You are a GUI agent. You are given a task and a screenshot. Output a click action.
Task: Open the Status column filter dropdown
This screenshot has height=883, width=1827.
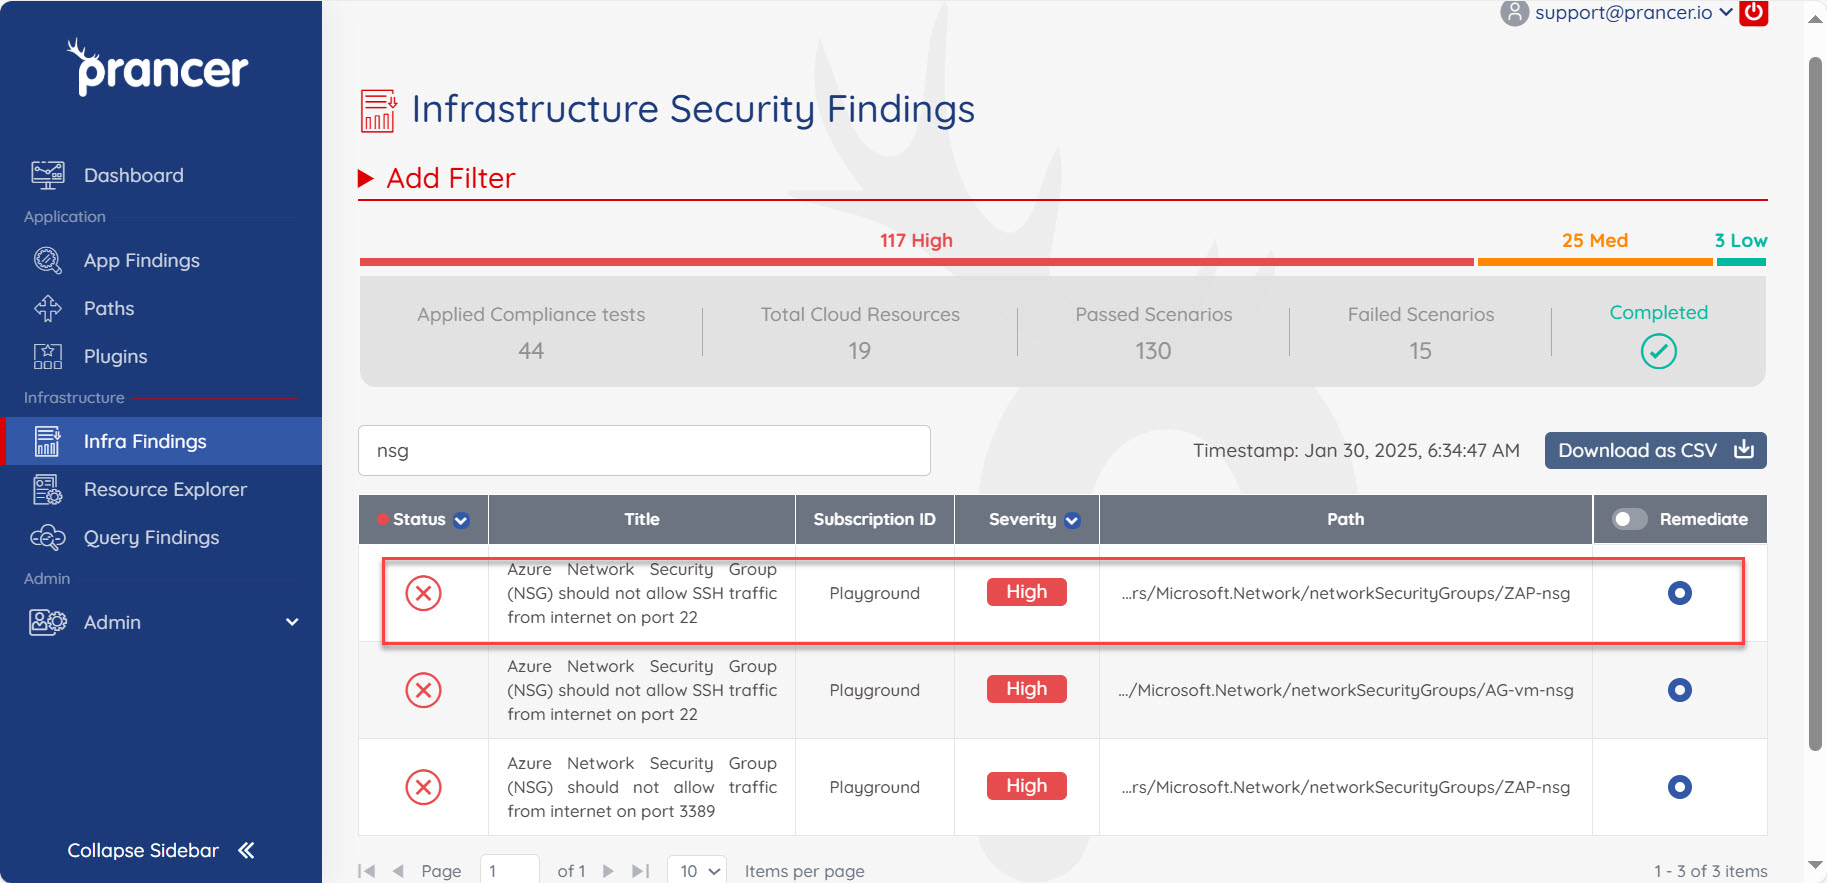click(461, 520)
